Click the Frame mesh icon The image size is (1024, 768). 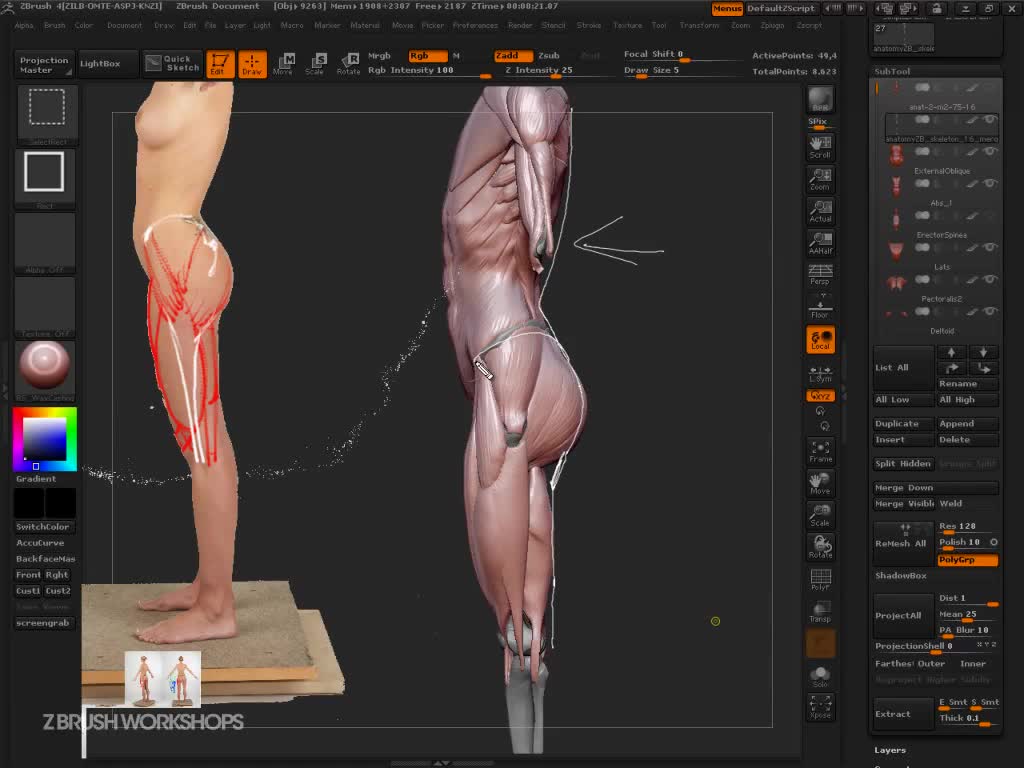click(x=820, y=451)
